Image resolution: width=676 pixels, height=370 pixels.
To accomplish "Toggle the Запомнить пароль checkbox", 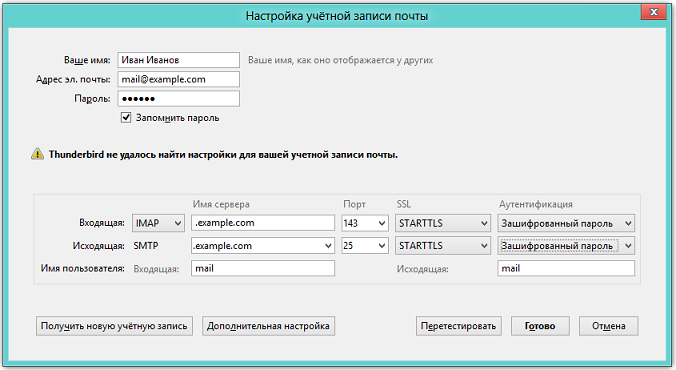I will coord(126,117).
